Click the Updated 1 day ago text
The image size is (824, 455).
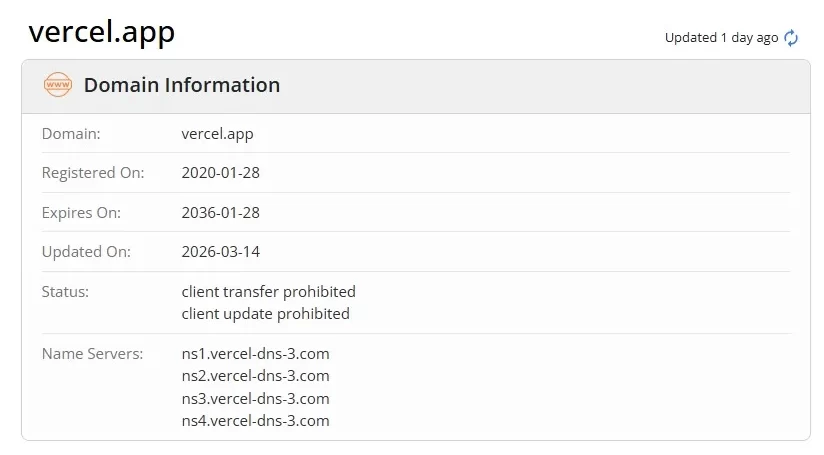click(721, 38)
